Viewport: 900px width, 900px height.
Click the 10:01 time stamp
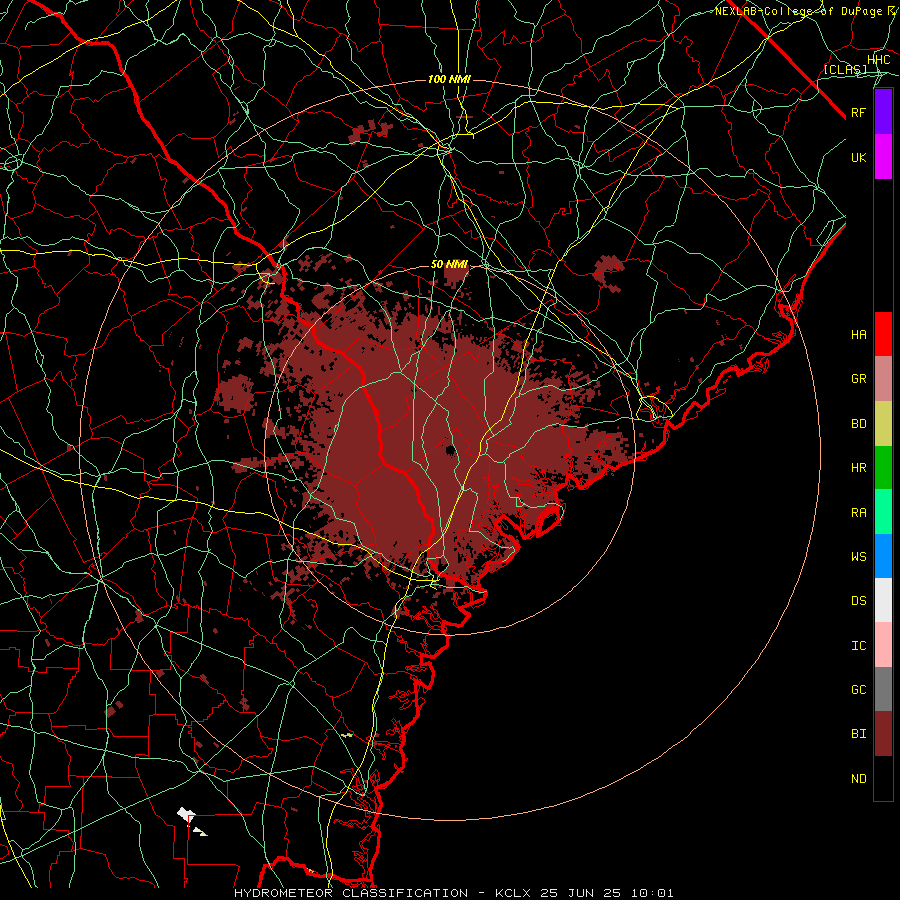[651, 893]
